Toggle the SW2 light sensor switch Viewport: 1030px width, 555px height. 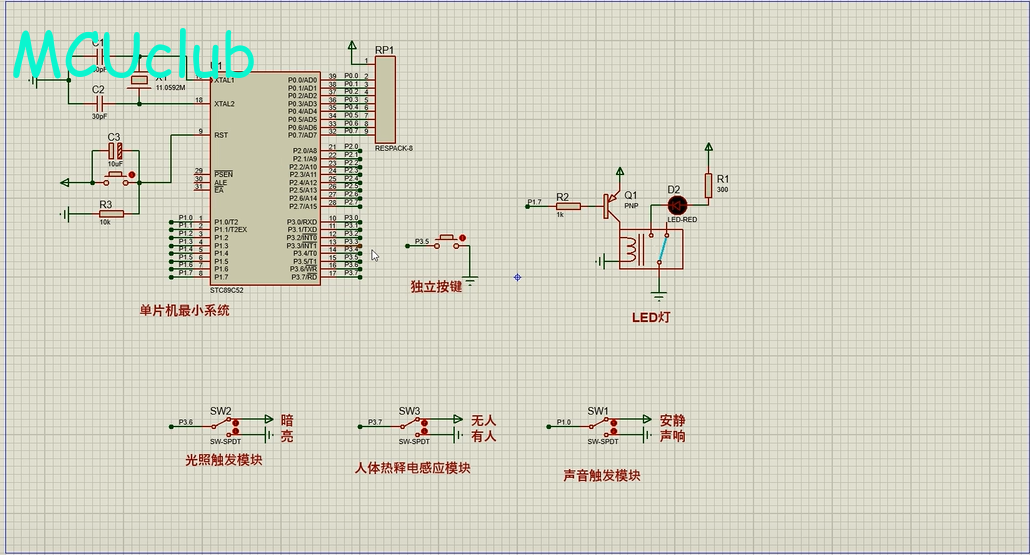click(223, 426)
